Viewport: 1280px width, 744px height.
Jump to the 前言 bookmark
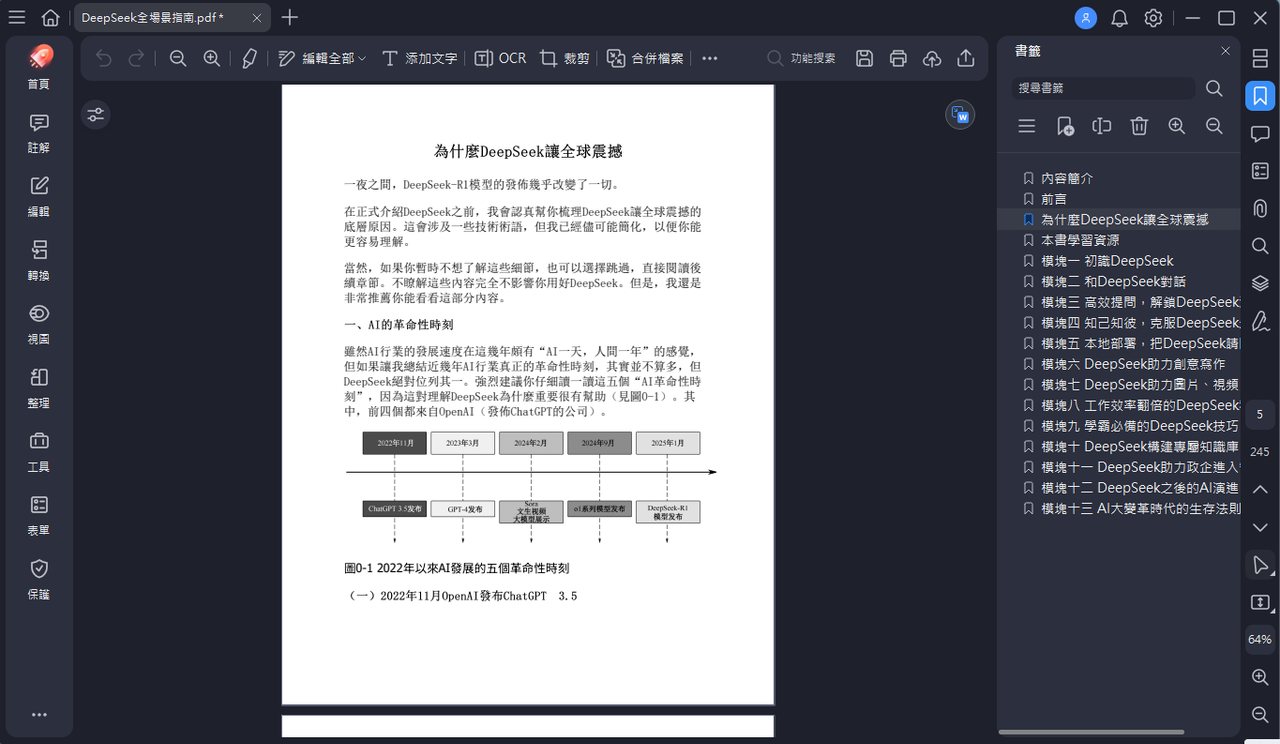tap(1054, 199)
